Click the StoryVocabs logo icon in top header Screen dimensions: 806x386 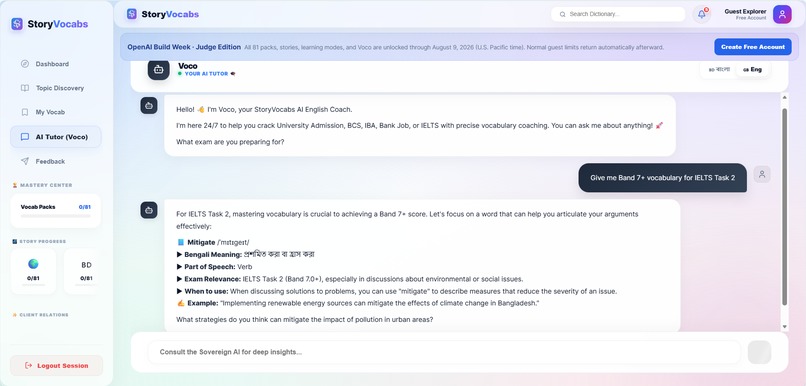pos(132,14)
